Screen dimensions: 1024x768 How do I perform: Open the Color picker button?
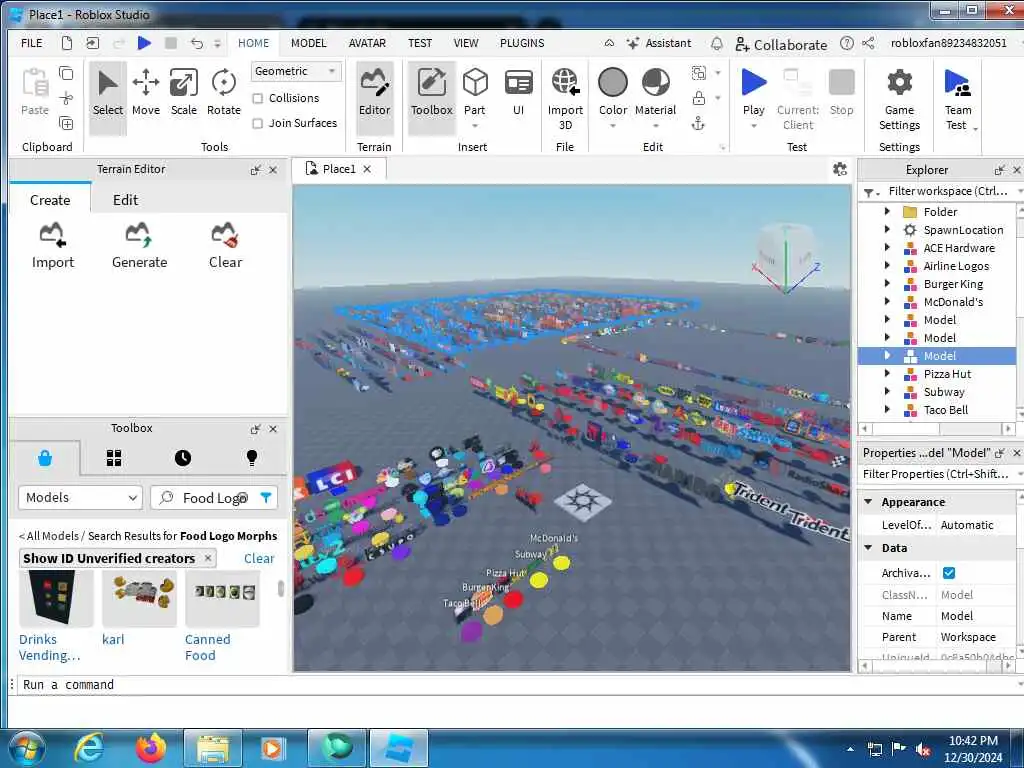tap(613, 93)
